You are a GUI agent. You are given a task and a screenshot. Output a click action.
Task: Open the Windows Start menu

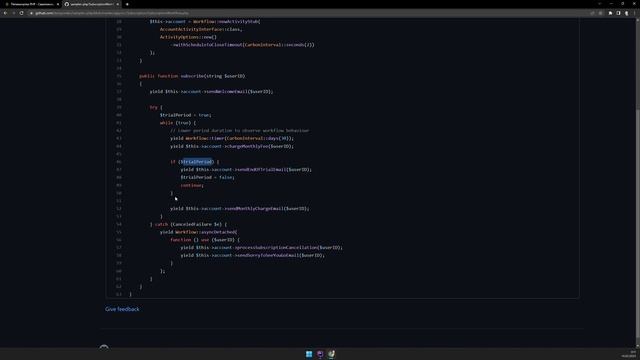(309, 354)
